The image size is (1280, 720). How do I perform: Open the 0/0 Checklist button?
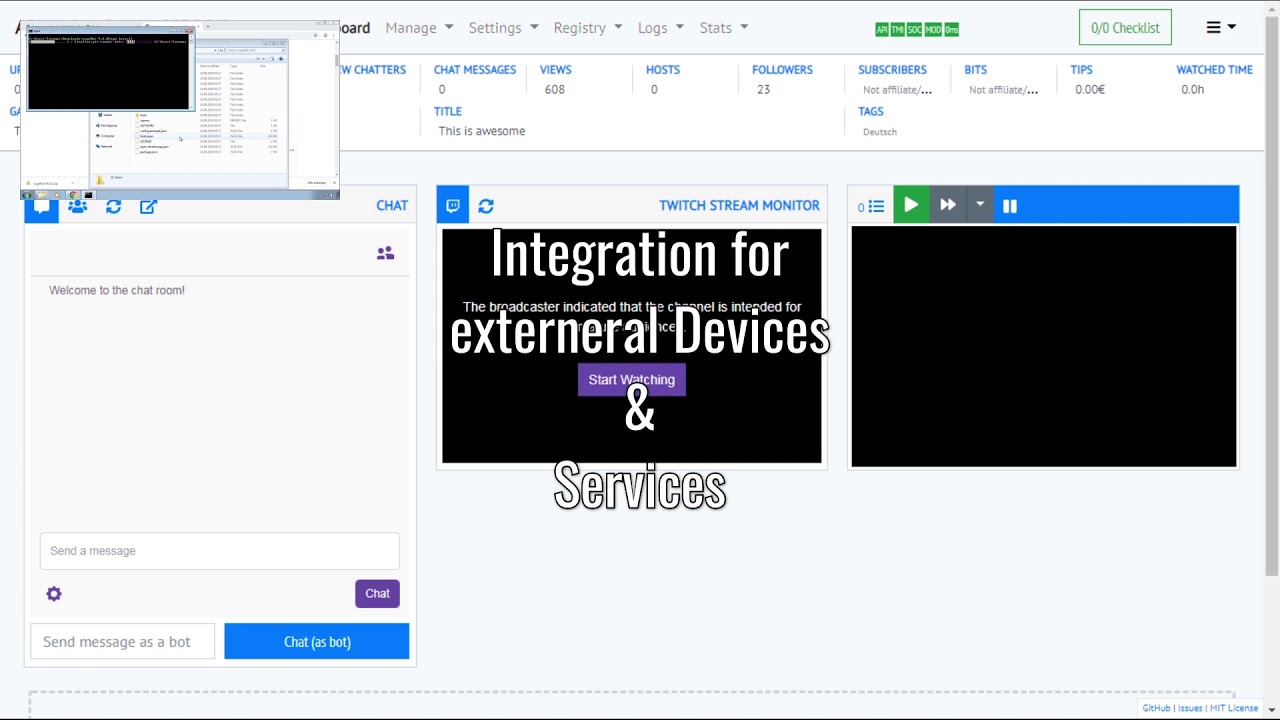1125,28
